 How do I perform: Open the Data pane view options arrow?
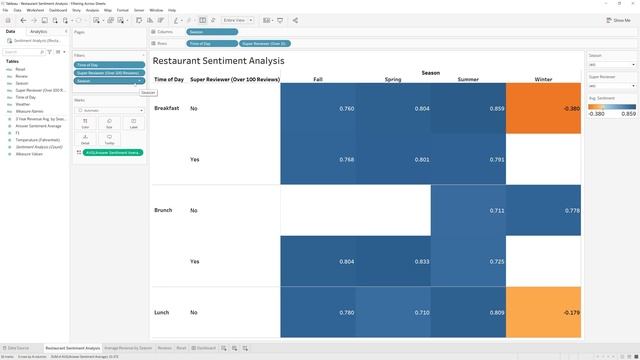click(64, 52)
